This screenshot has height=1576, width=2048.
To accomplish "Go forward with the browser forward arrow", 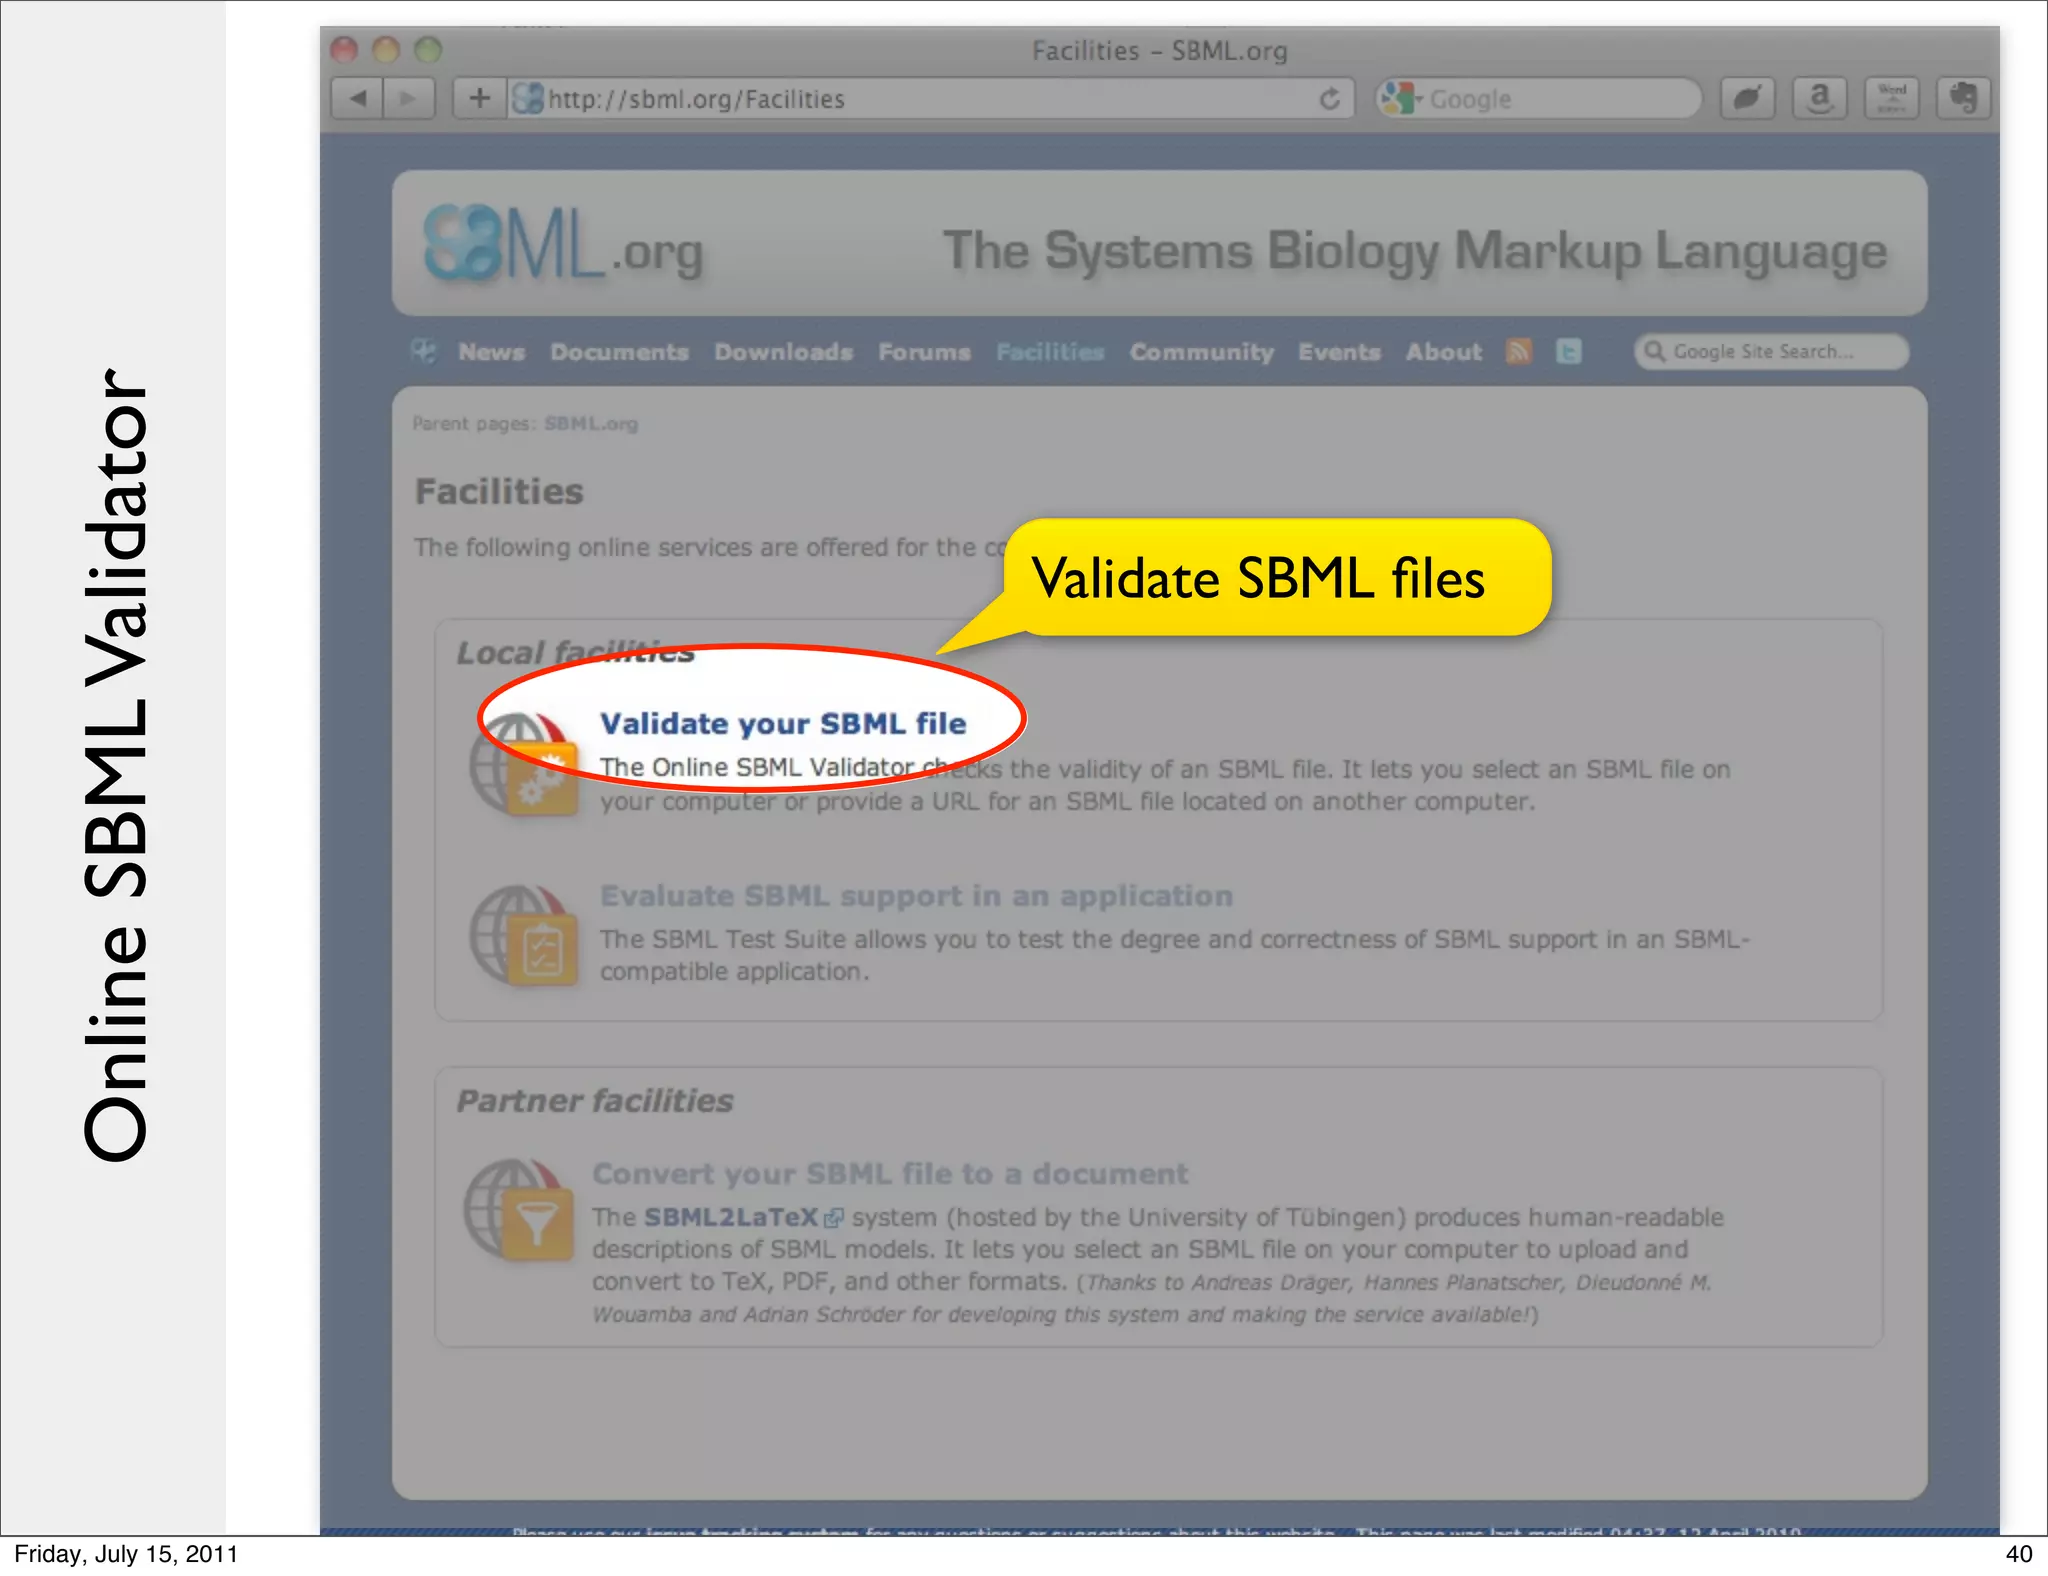I will (409, 98).
